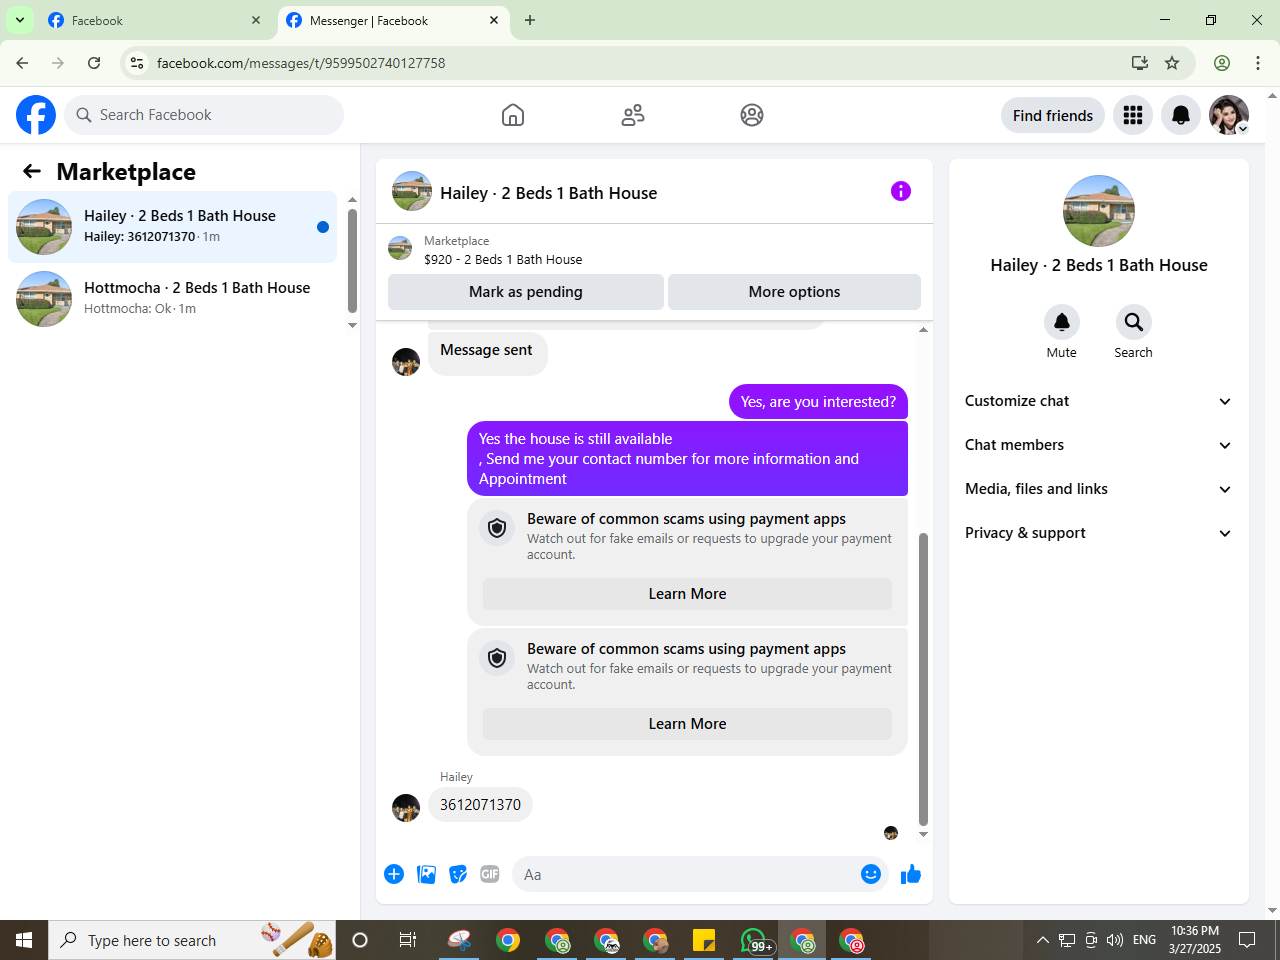Expand Media, files and links section
The width and height of the screenshot is (1280, 960).
click(1098, 489)
